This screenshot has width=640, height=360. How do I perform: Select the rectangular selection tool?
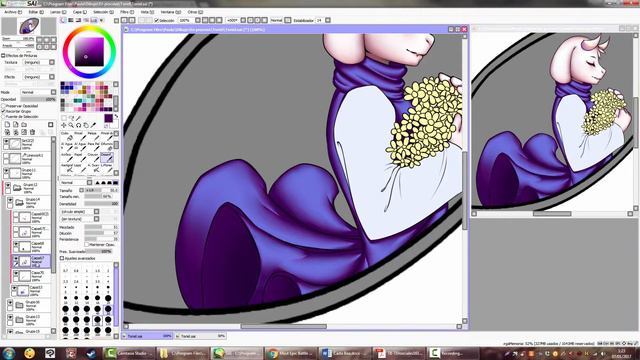(64, 118)
